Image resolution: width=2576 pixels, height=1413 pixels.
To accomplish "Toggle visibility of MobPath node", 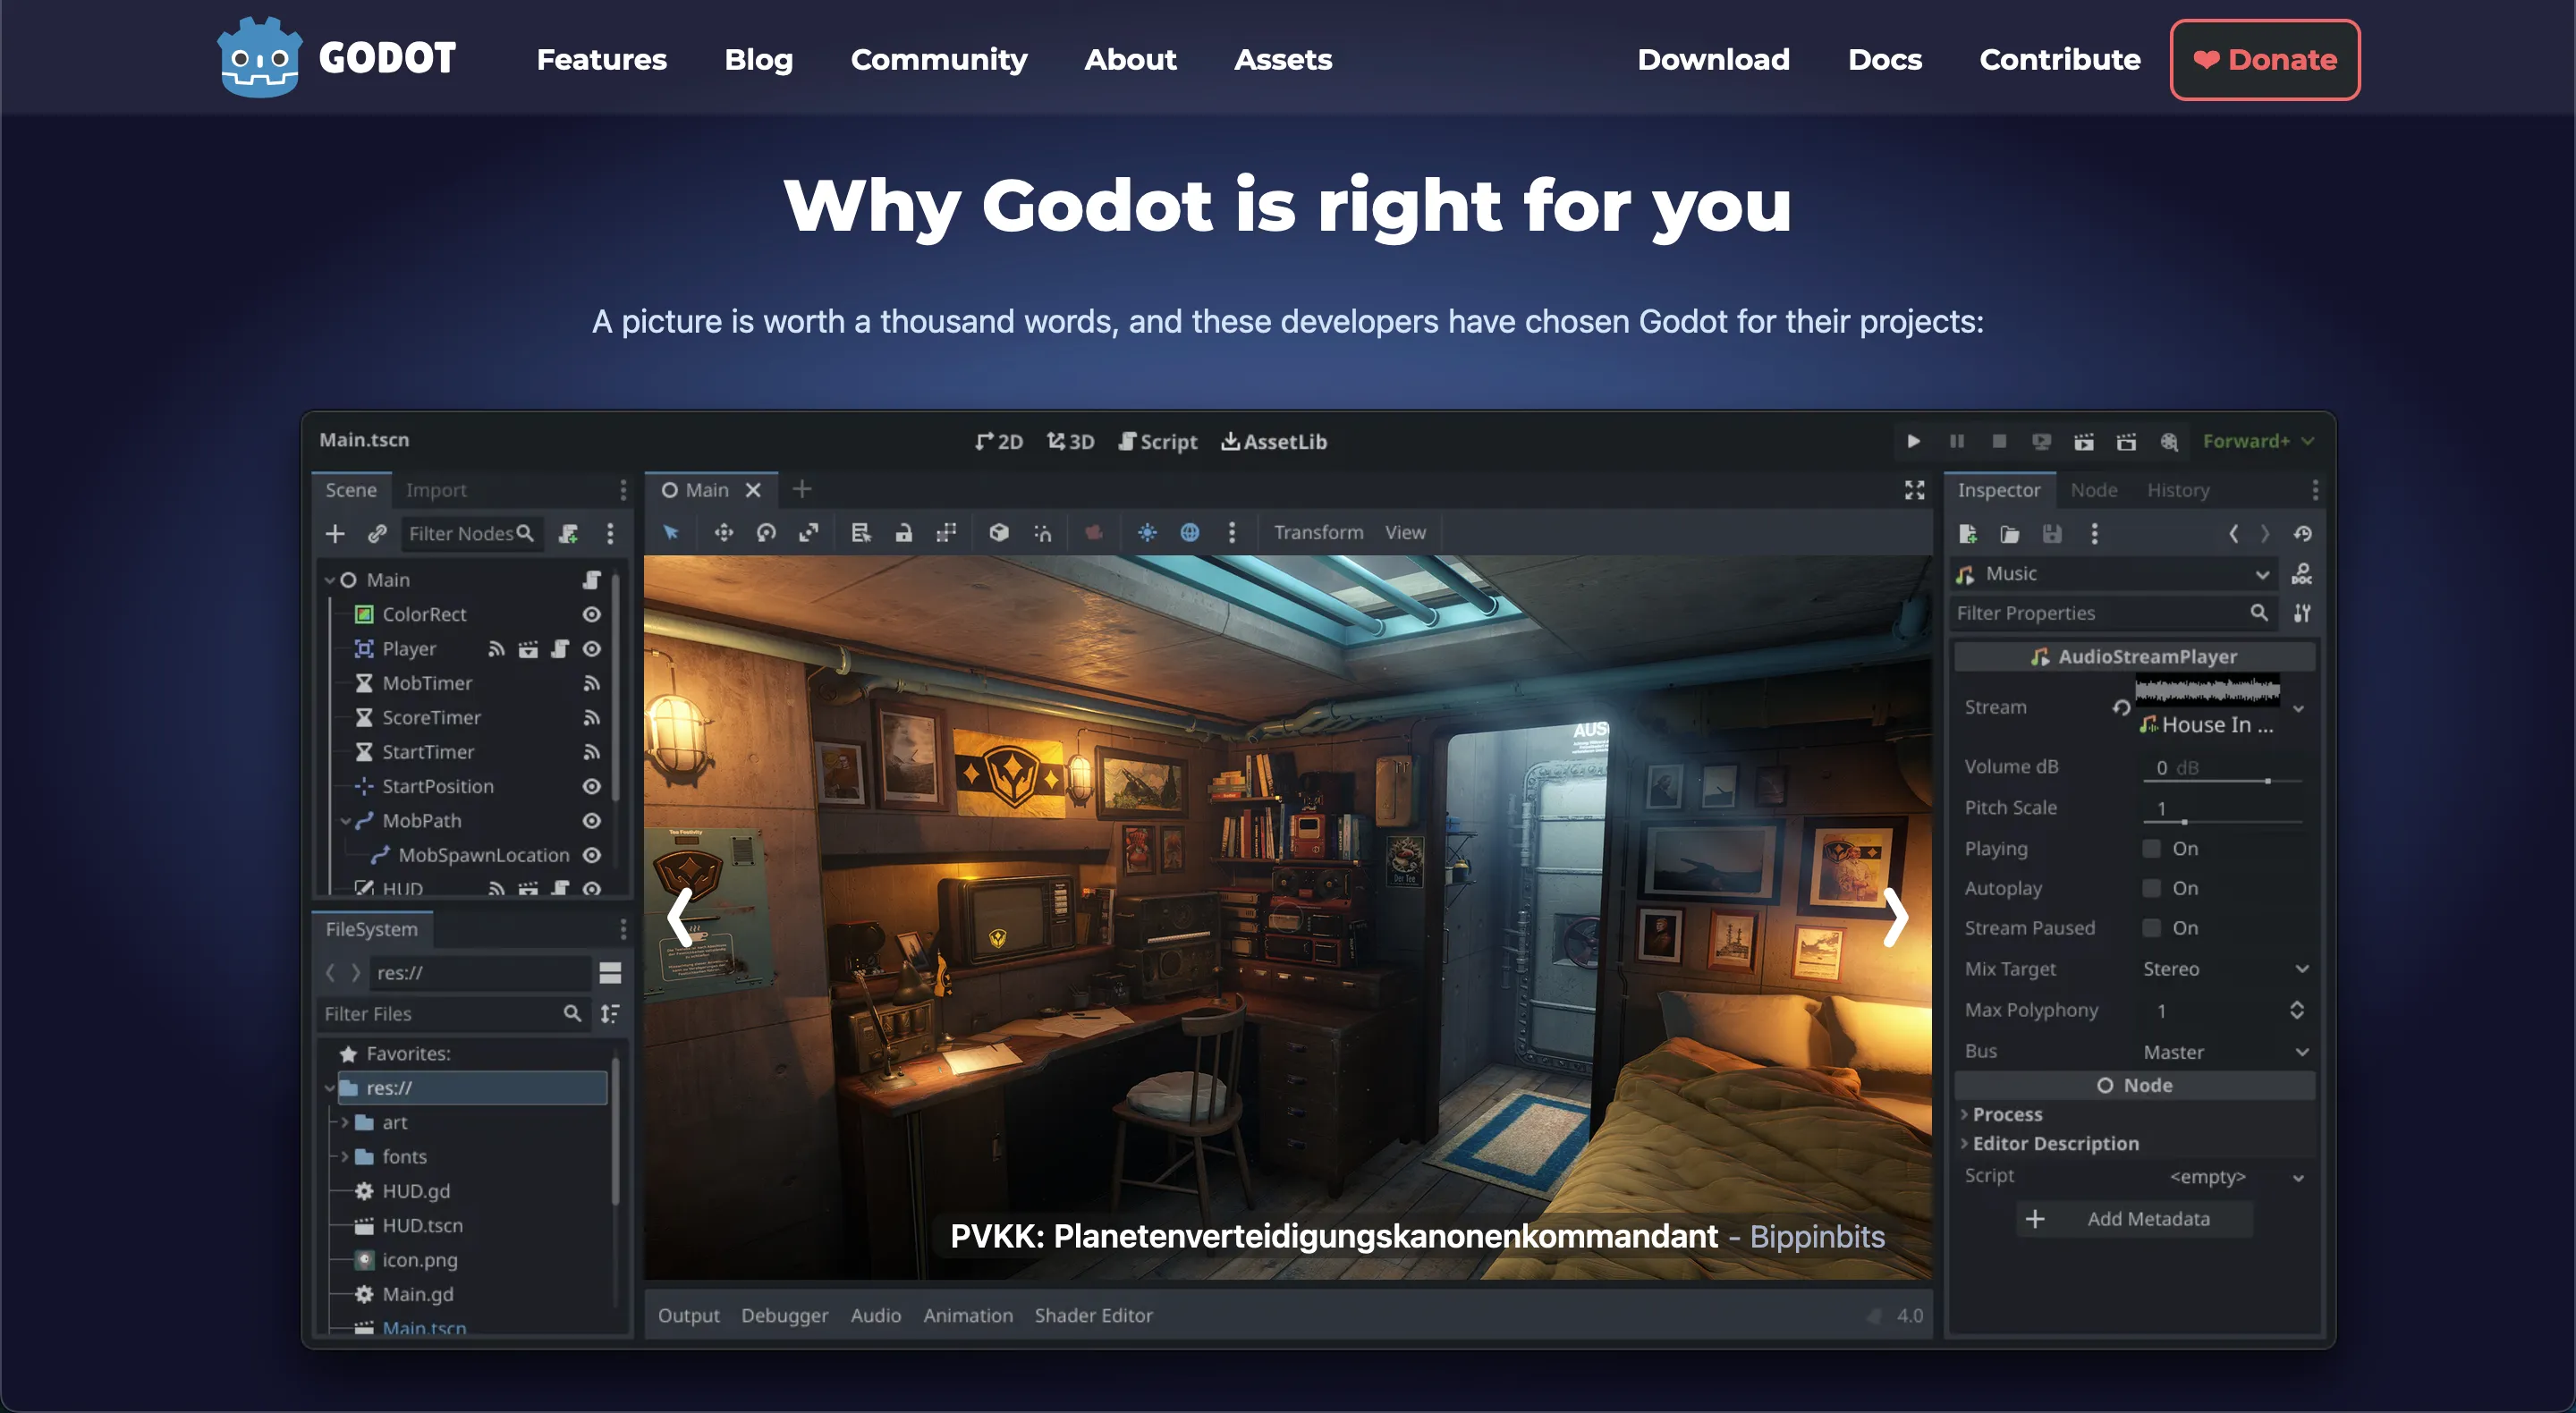I will 592,821.
